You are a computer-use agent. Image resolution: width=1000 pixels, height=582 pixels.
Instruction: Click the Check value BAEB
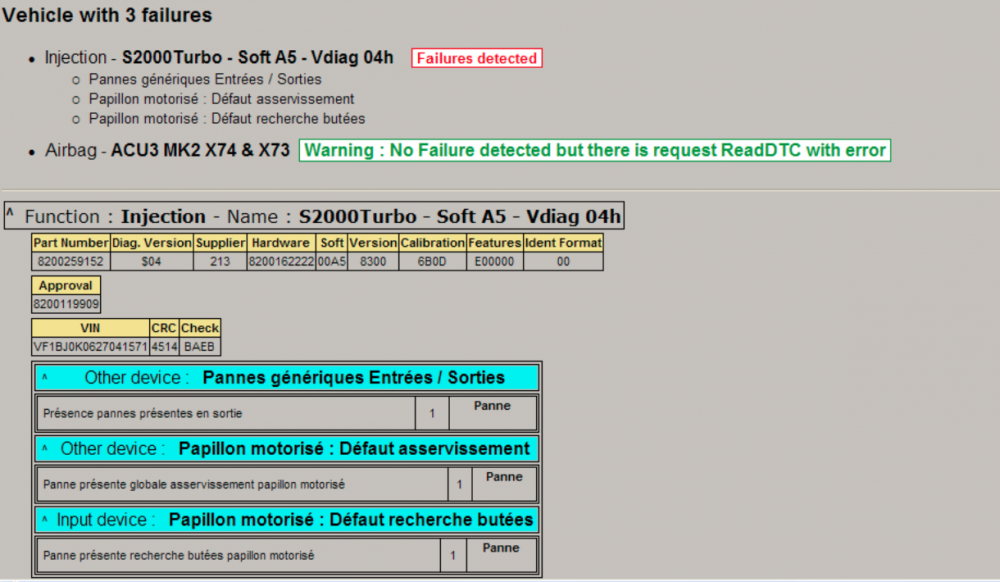tap(200, 347)
